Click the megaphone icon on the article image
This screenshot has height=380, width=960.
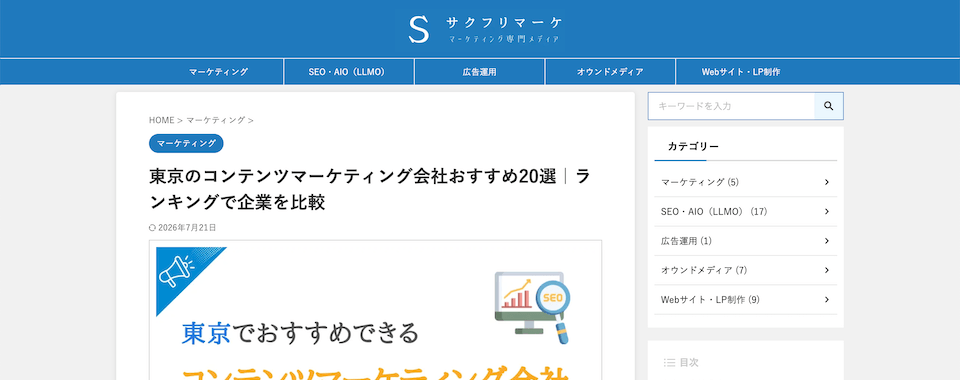point(177,270)
